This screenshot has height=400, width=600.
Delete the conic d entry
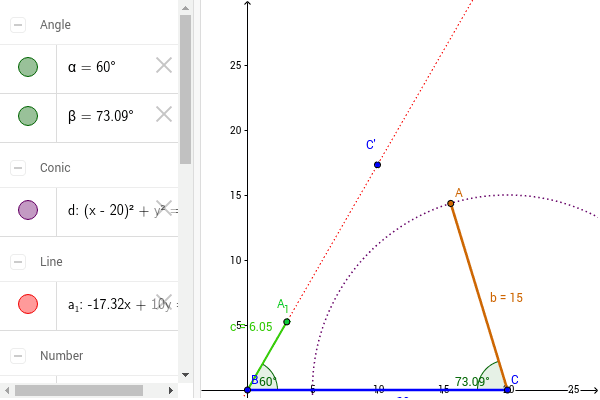point(164,208)
